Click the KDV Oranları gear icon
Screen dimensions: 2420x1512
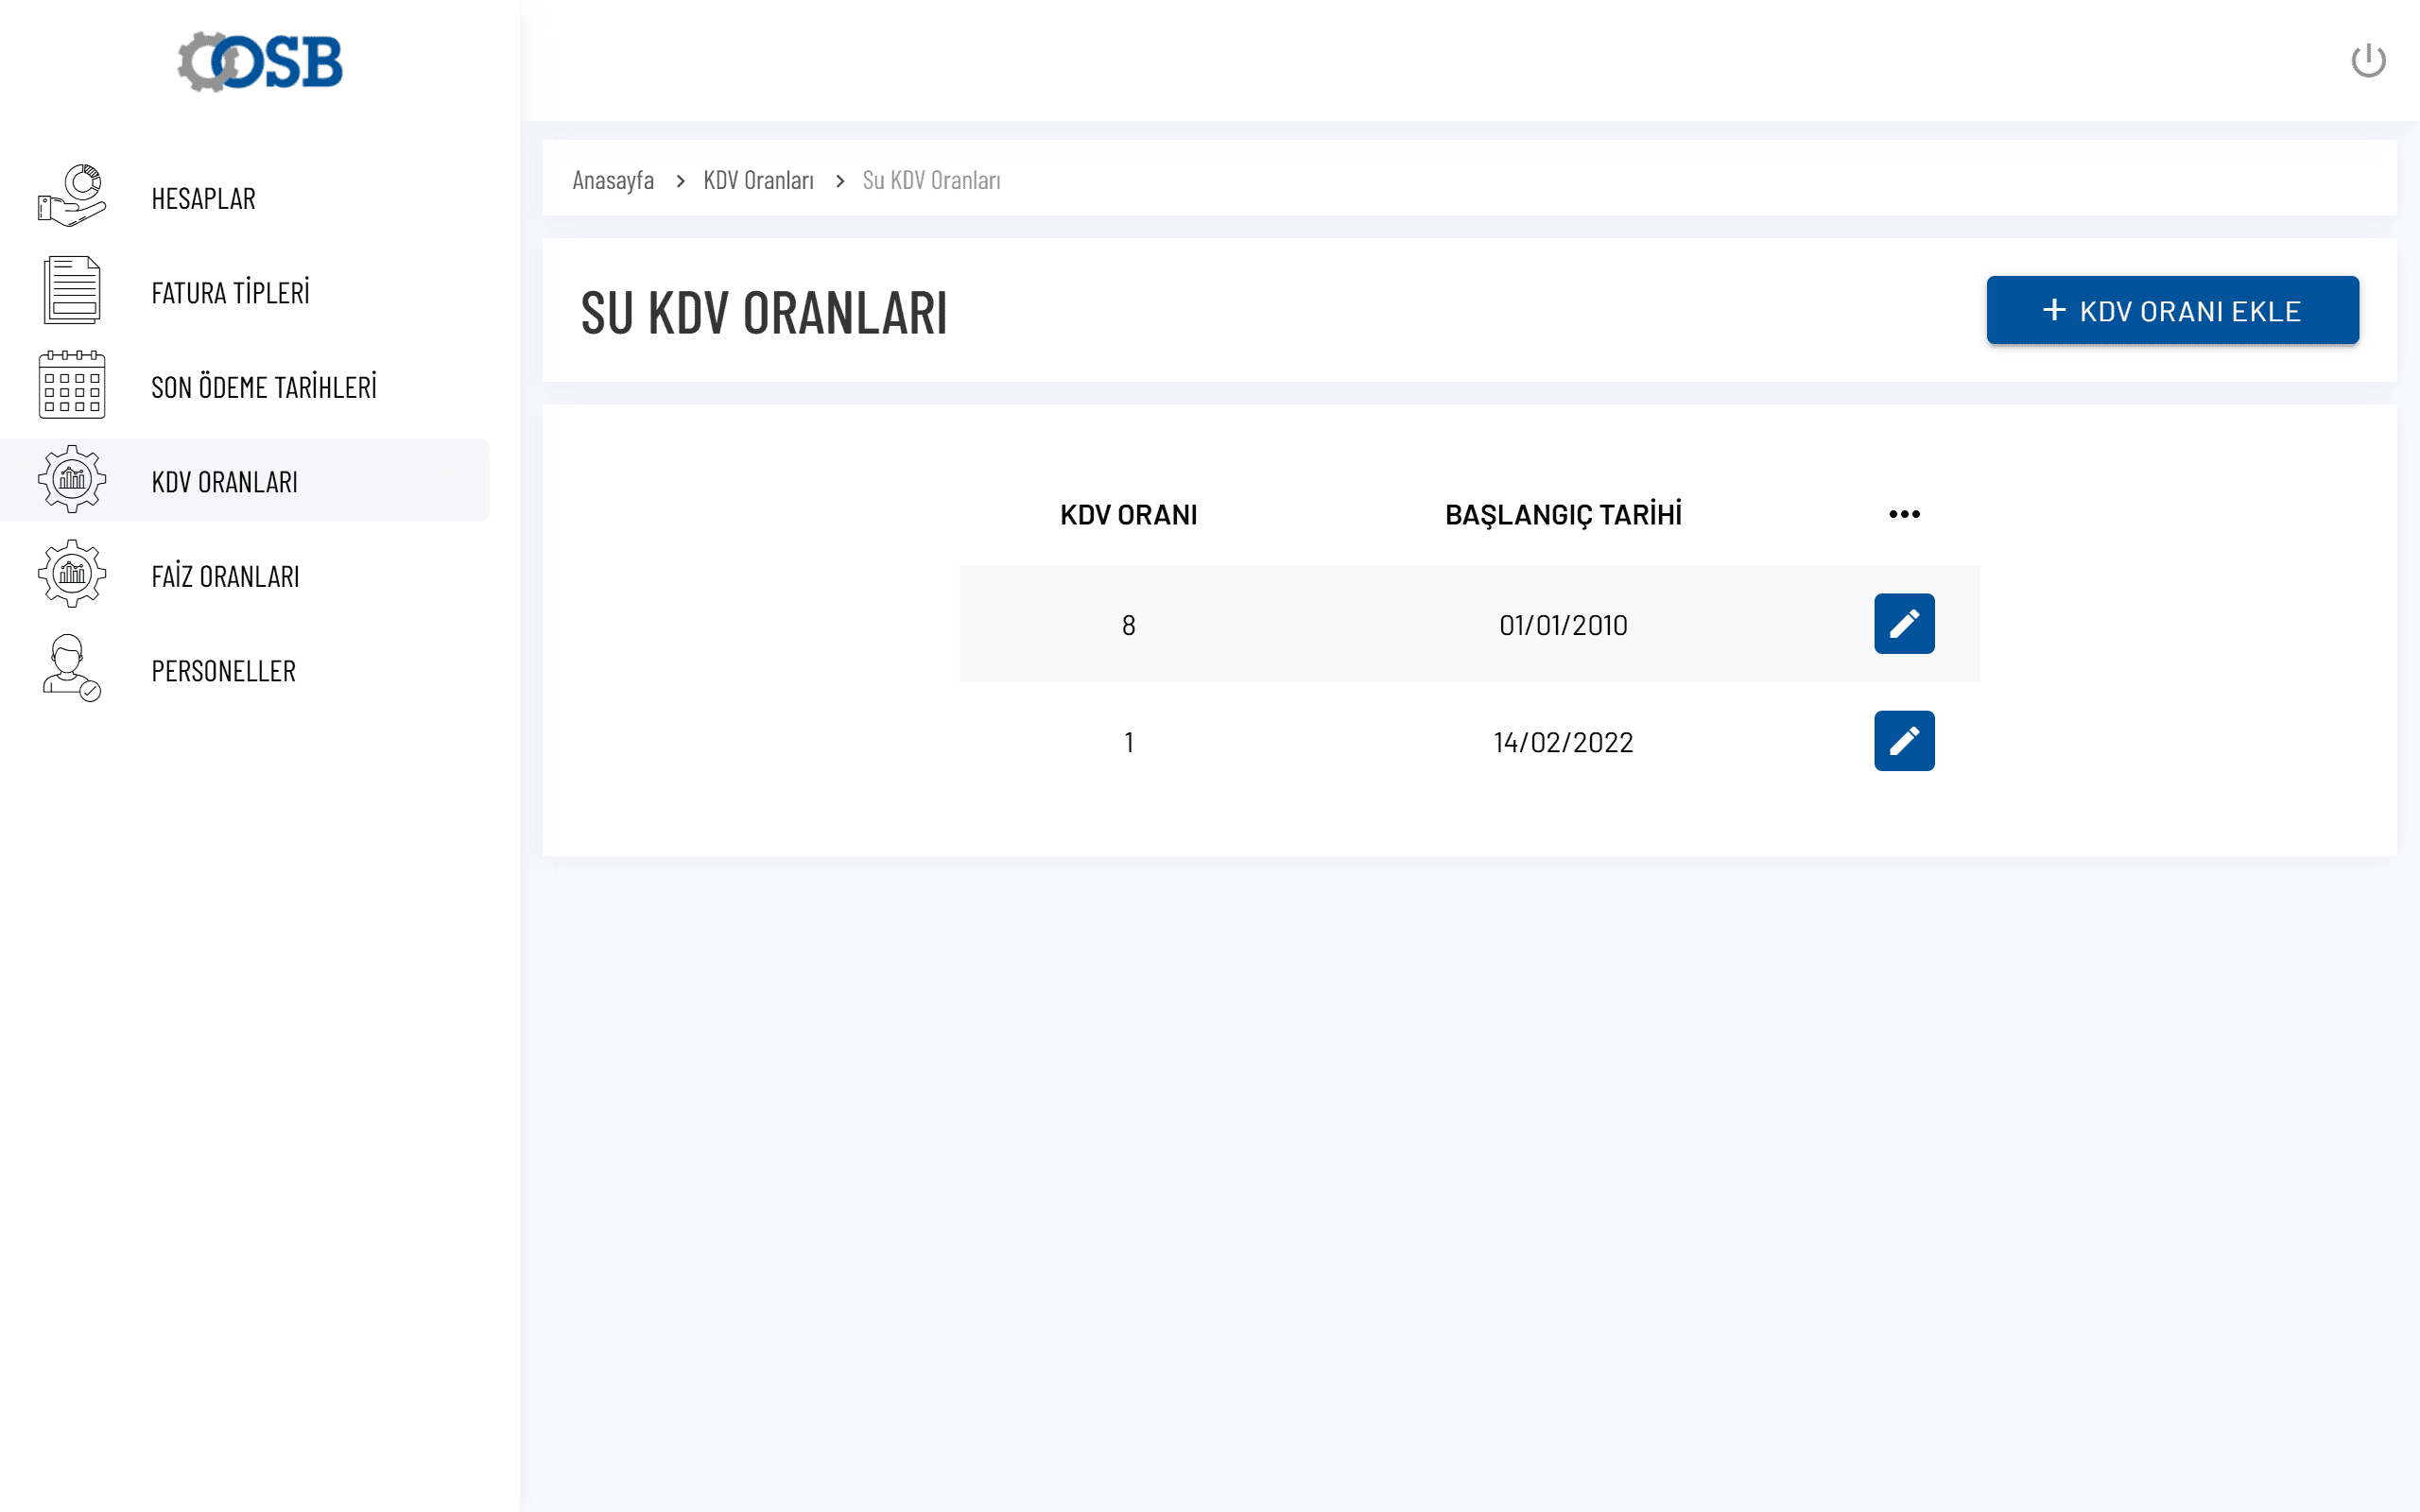(71, 480)
